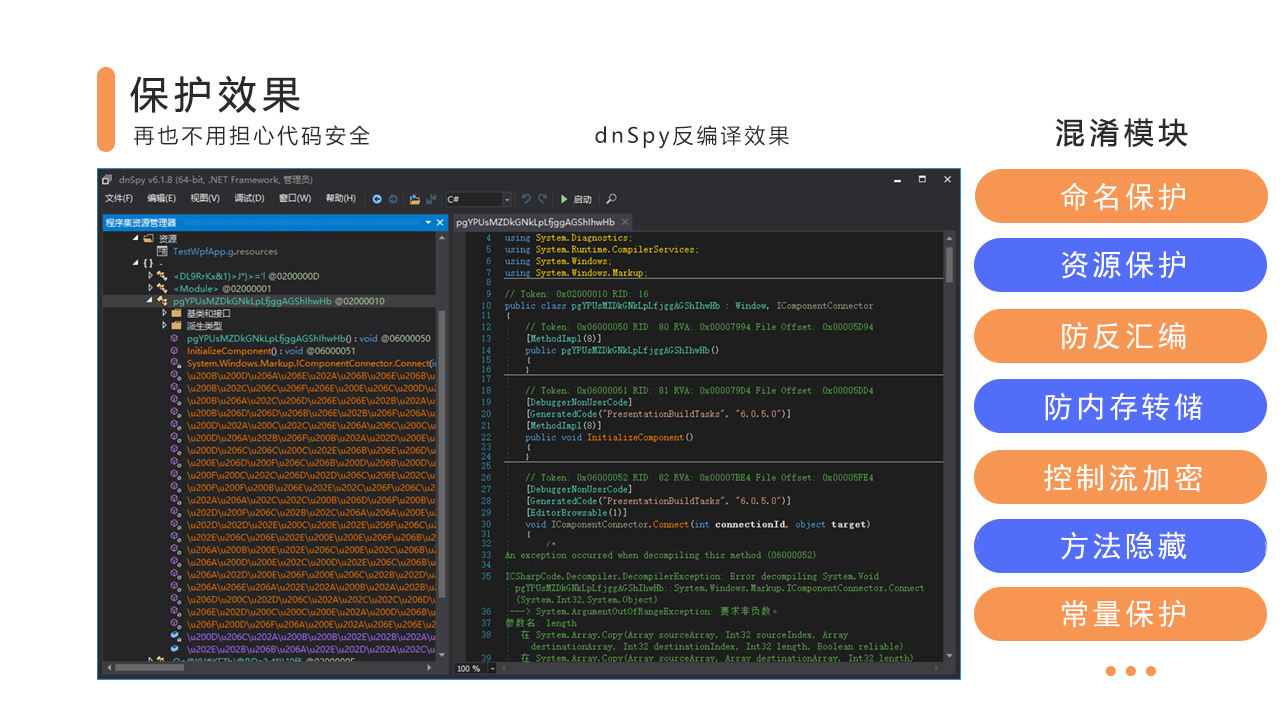The height and width of the screenshot is (720, 1280).
Task: Open the 文件(F) menu
Action: point(119,199)
